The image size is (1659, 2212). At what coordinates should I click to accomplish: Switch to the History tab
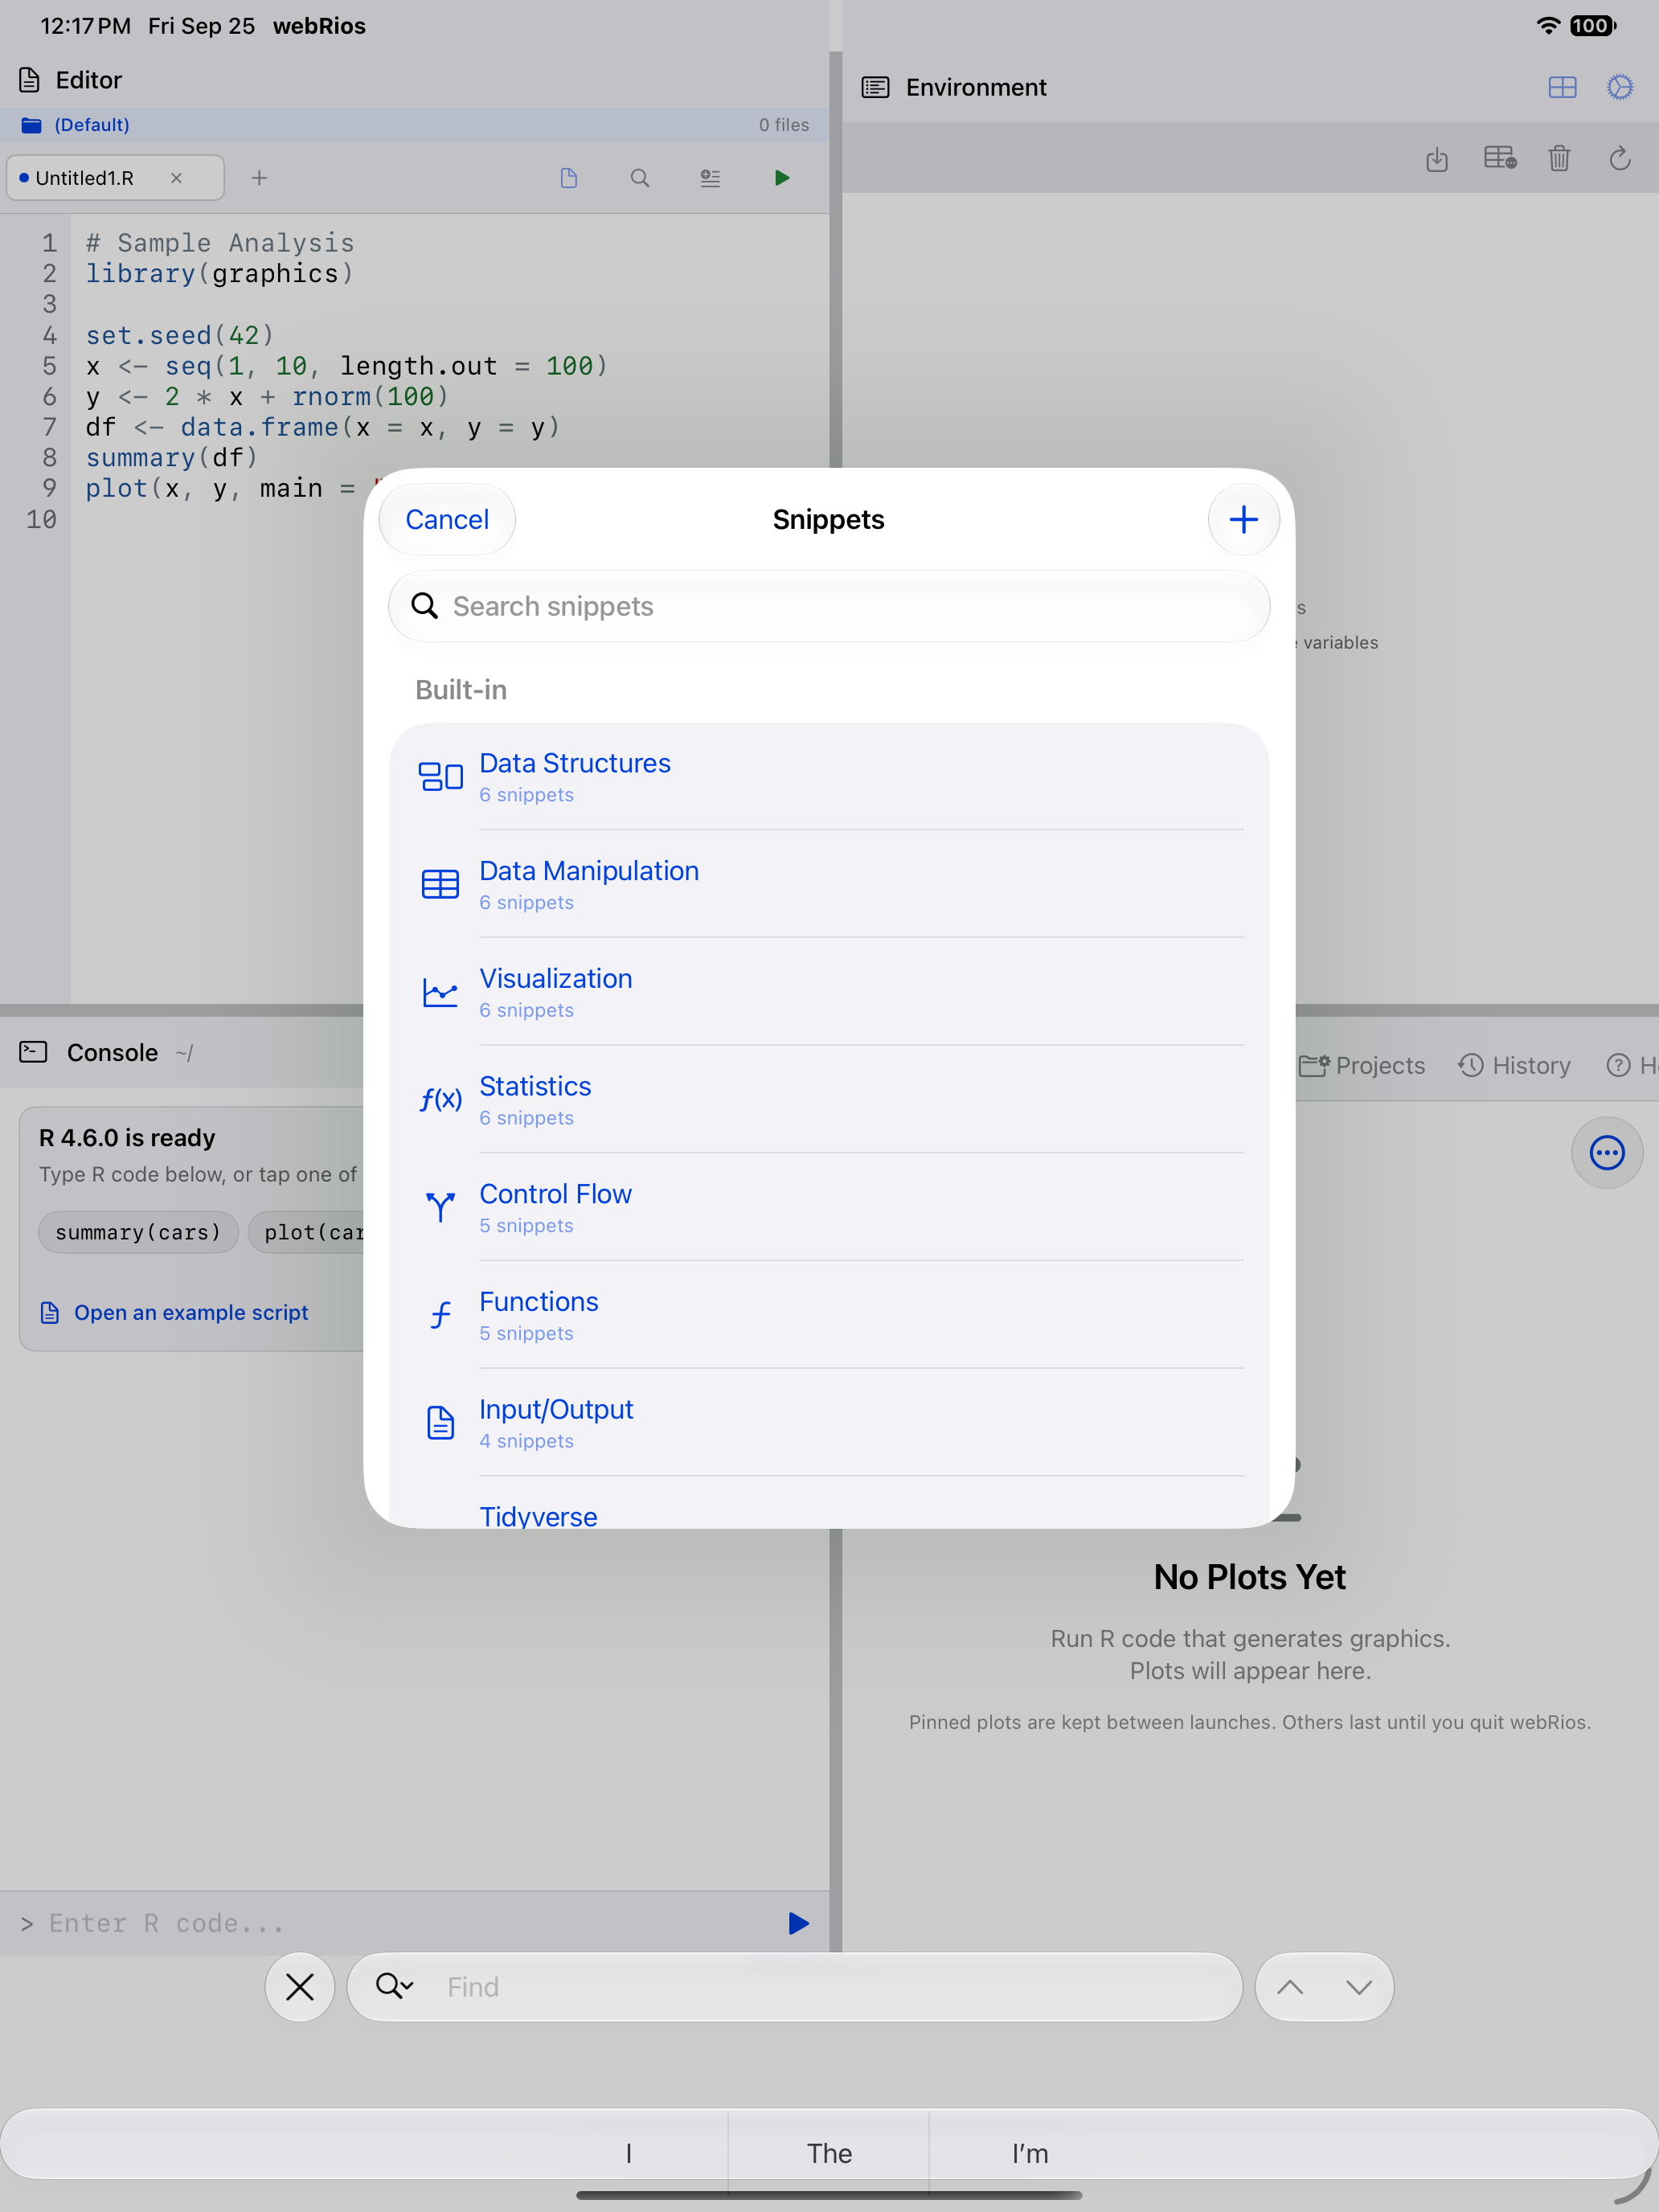(1514, 1065)
